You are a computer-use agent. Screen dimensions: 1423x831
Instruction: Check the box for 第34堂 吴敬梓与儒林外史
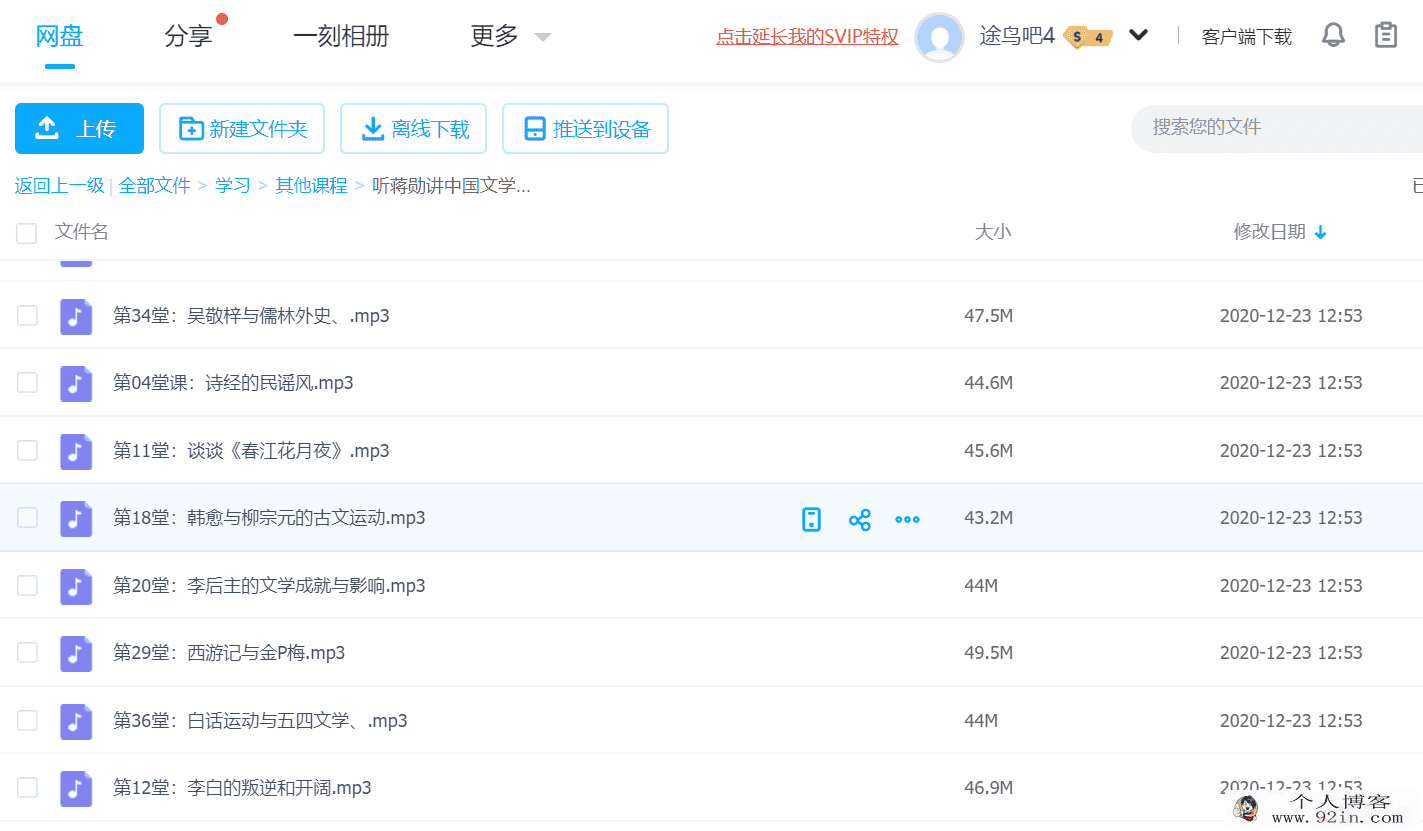pos(27,316)
